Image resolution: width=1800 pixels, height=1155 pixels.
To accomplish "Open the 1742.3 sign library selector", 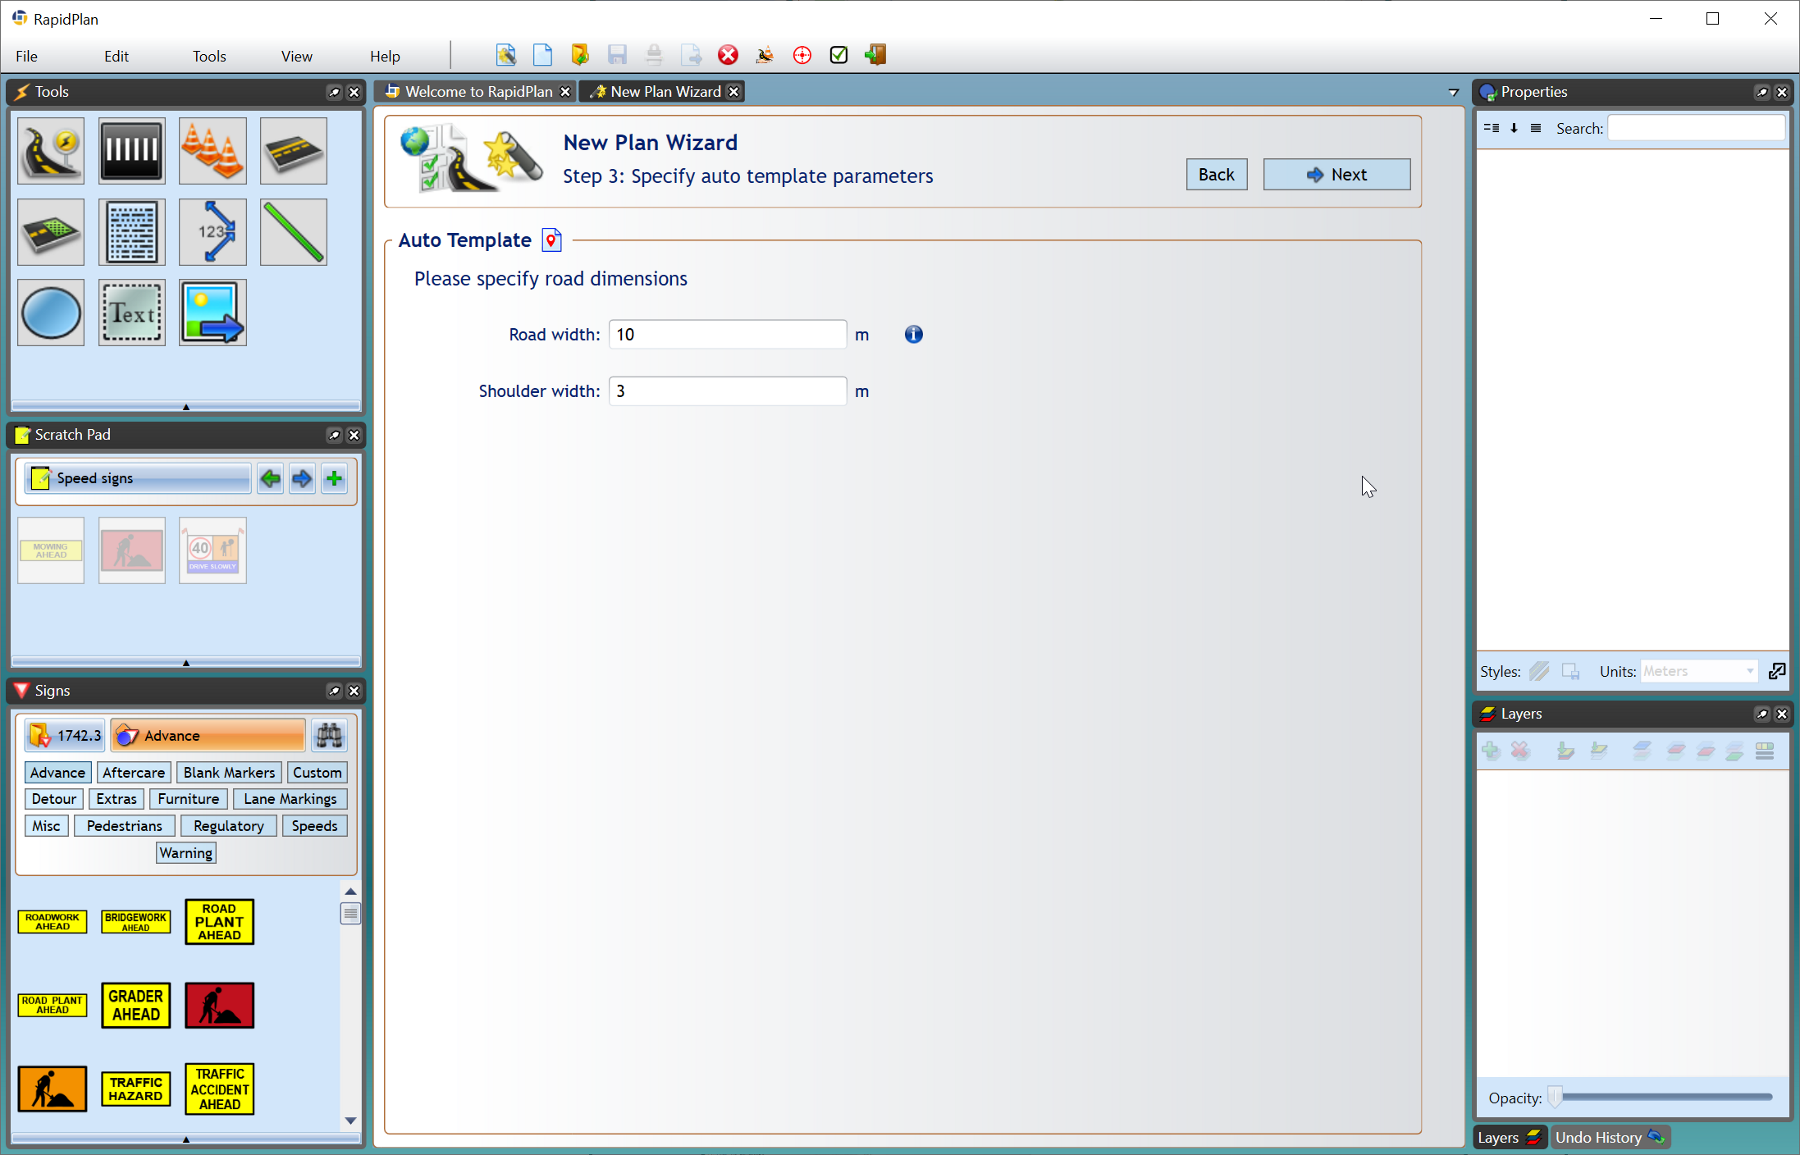I will click(66, 736).
